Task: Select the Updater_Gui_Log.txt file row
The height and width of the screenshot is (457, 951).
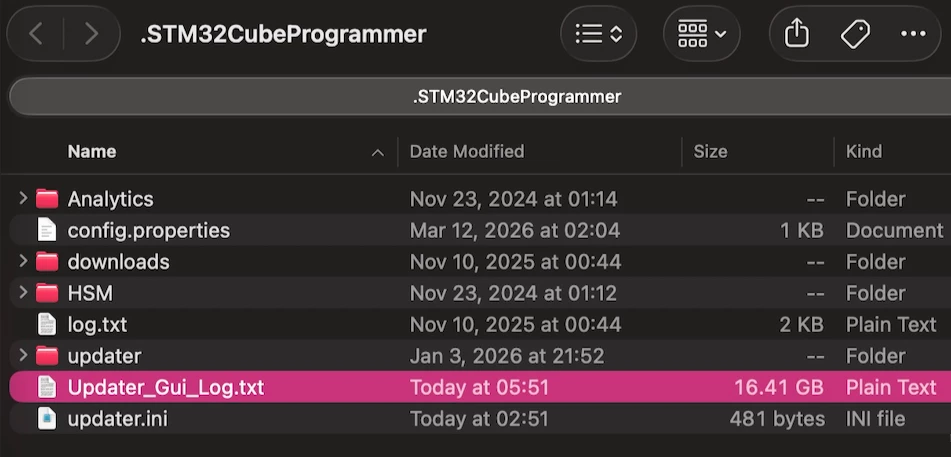Action: (479, 387)
